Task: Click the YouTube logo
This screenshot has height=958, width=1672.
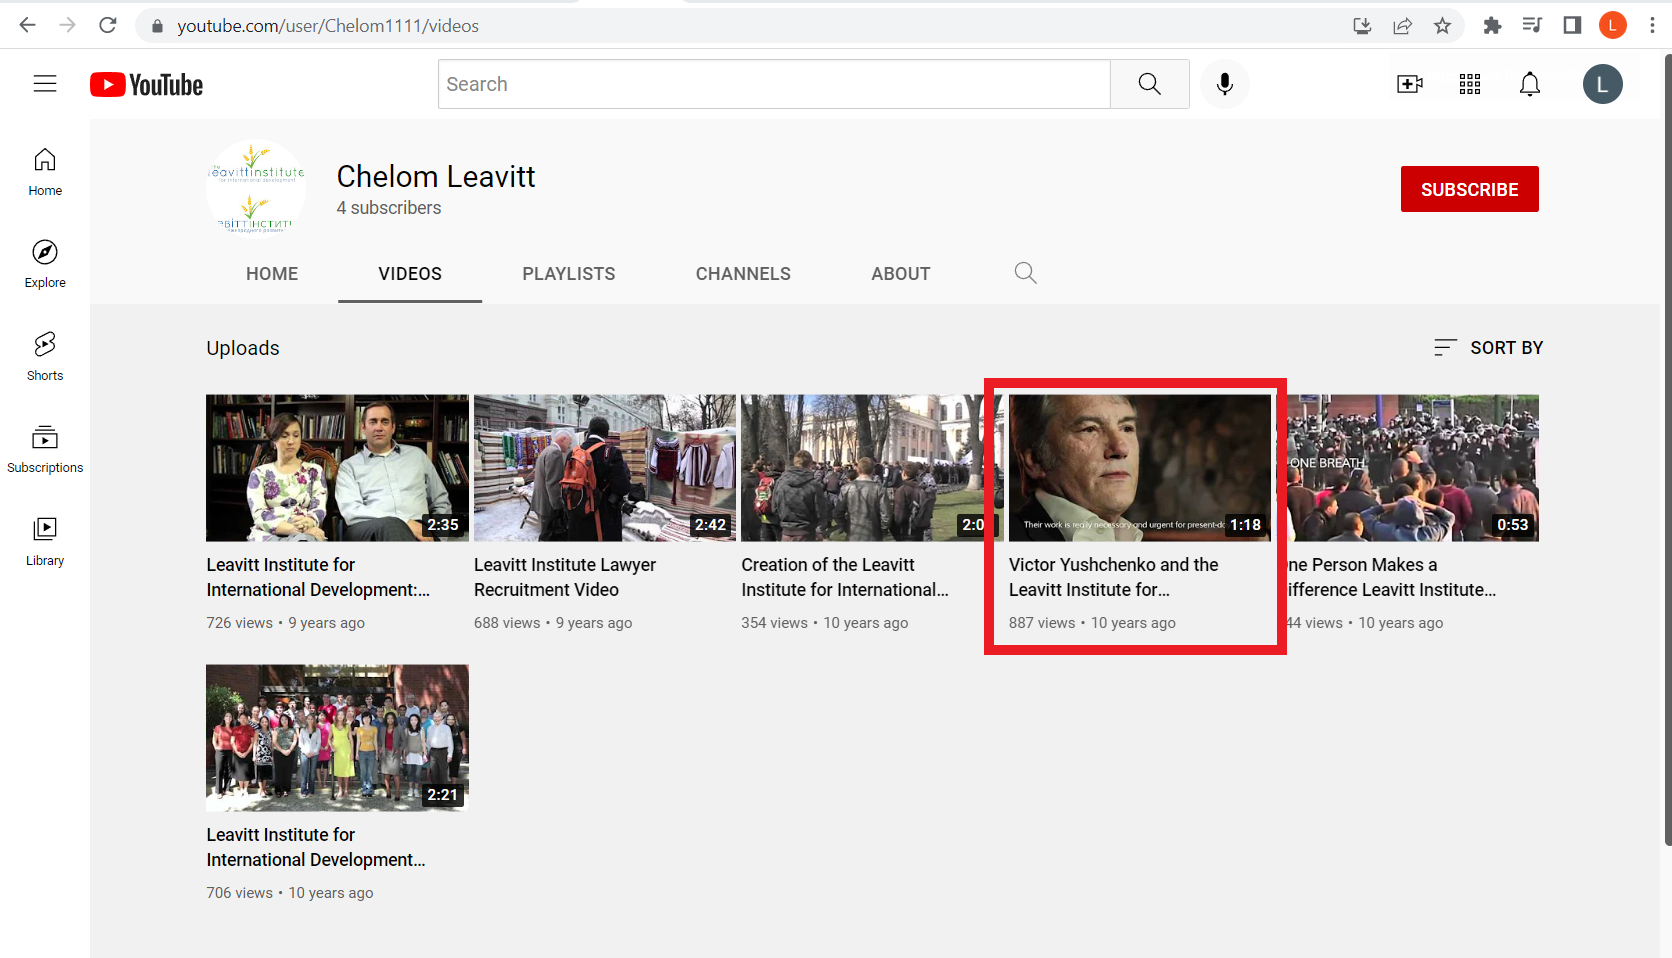Action: tap(146, 85)
